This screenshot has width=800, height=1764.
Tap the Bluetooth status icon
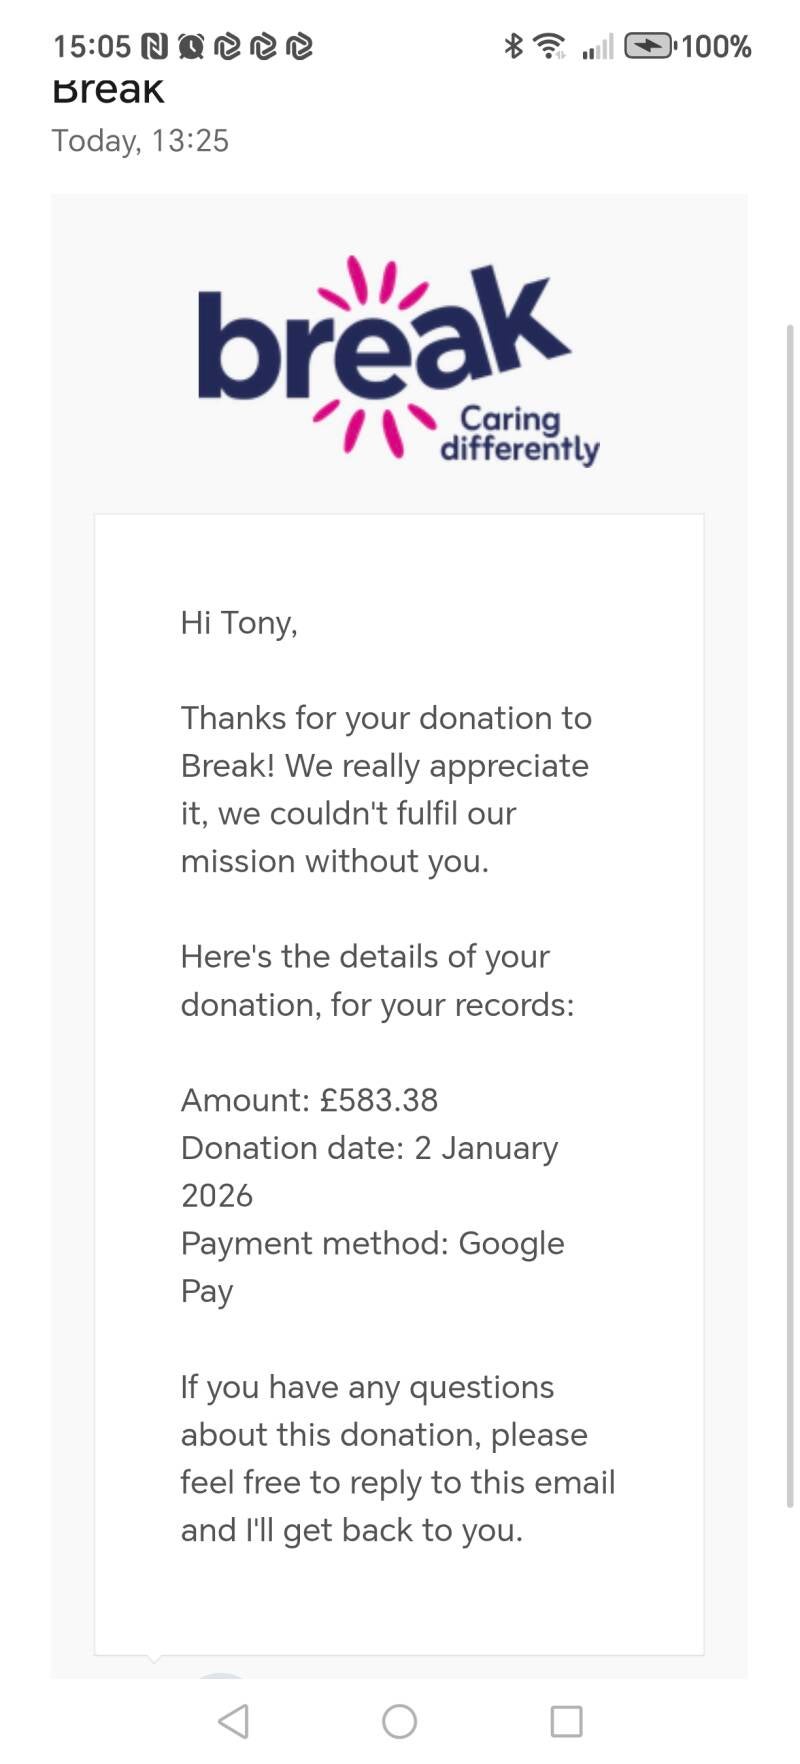click(x=513, y=45)
